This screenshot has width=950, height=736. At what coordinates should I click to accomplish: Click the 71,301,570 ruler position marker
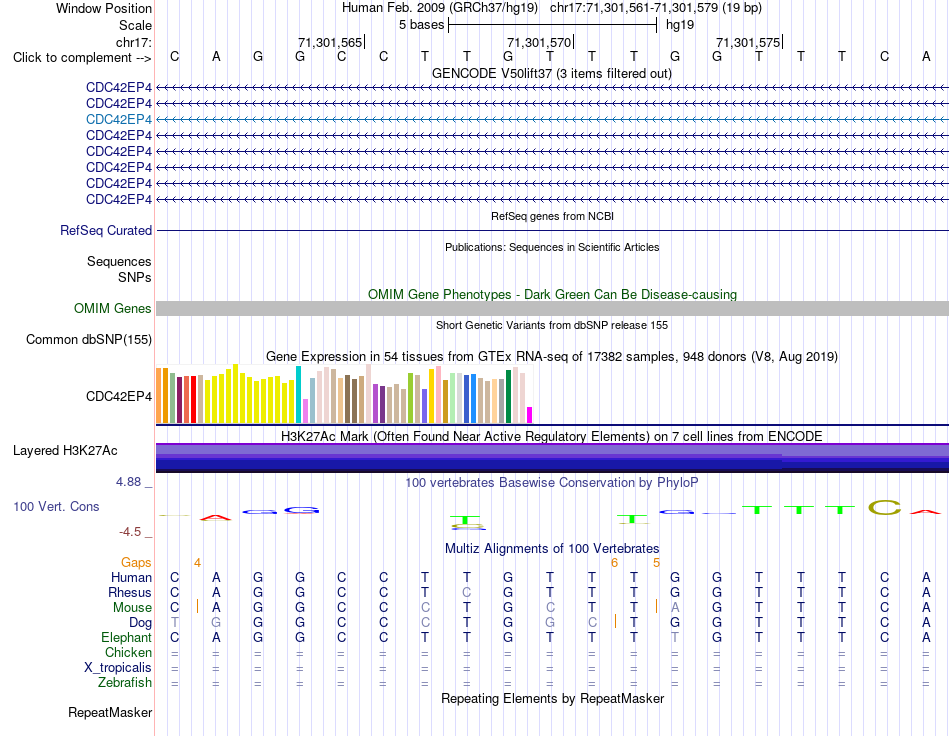(x=540, y=42)
